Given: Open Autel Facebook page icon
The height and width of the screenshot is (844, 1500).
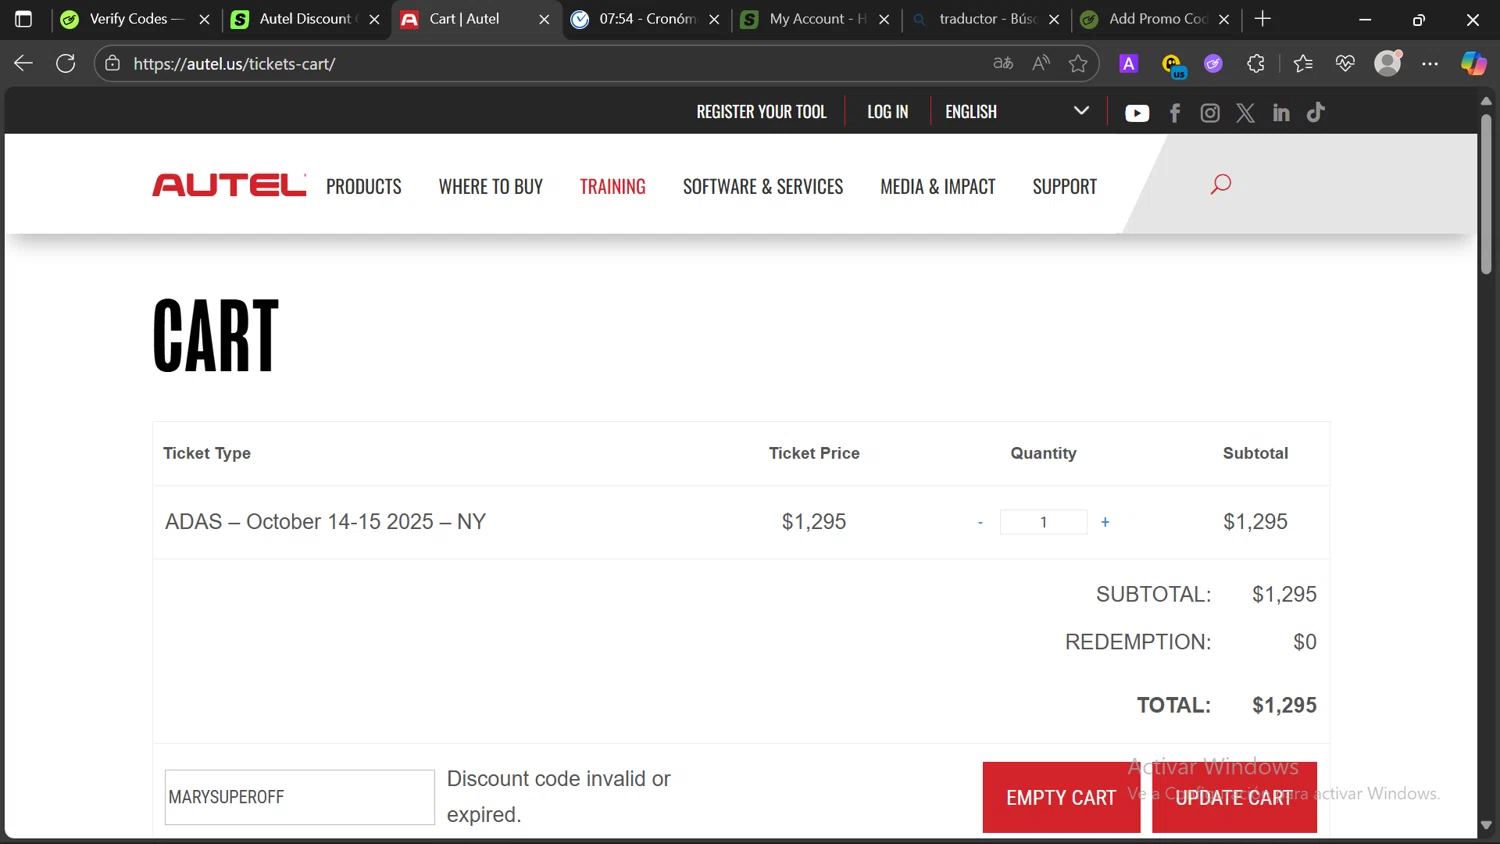Looking at the screenshot, I should (x=1175, y=113).
